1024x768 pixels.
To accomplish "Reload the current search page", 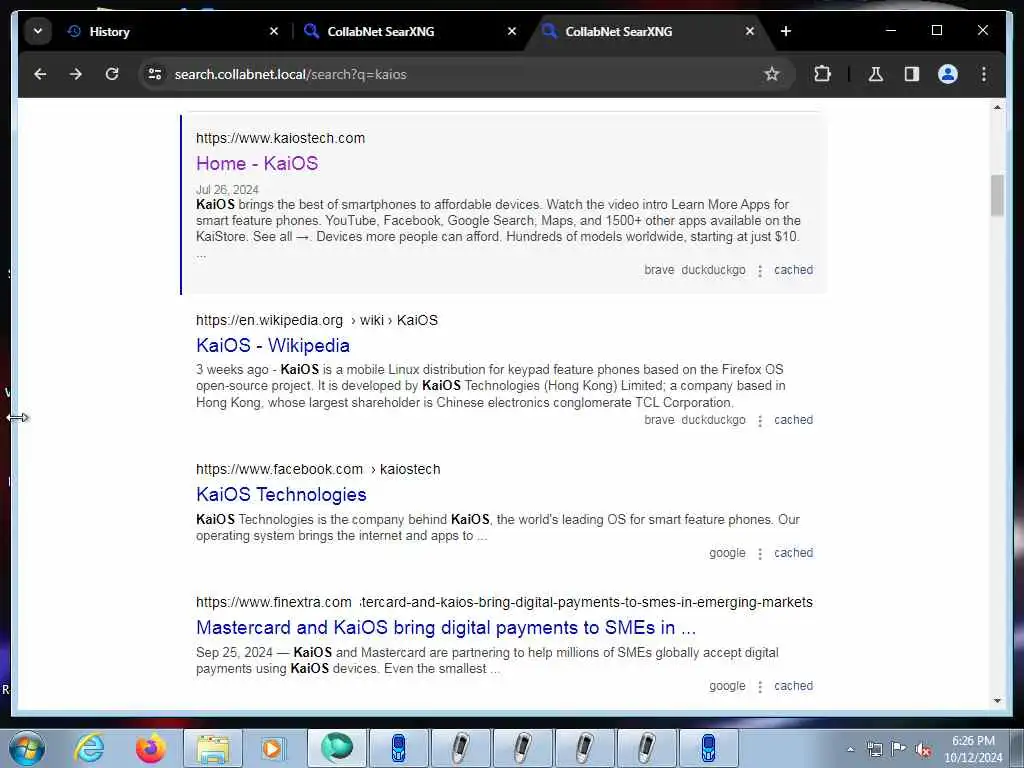I will coord(112,74).
